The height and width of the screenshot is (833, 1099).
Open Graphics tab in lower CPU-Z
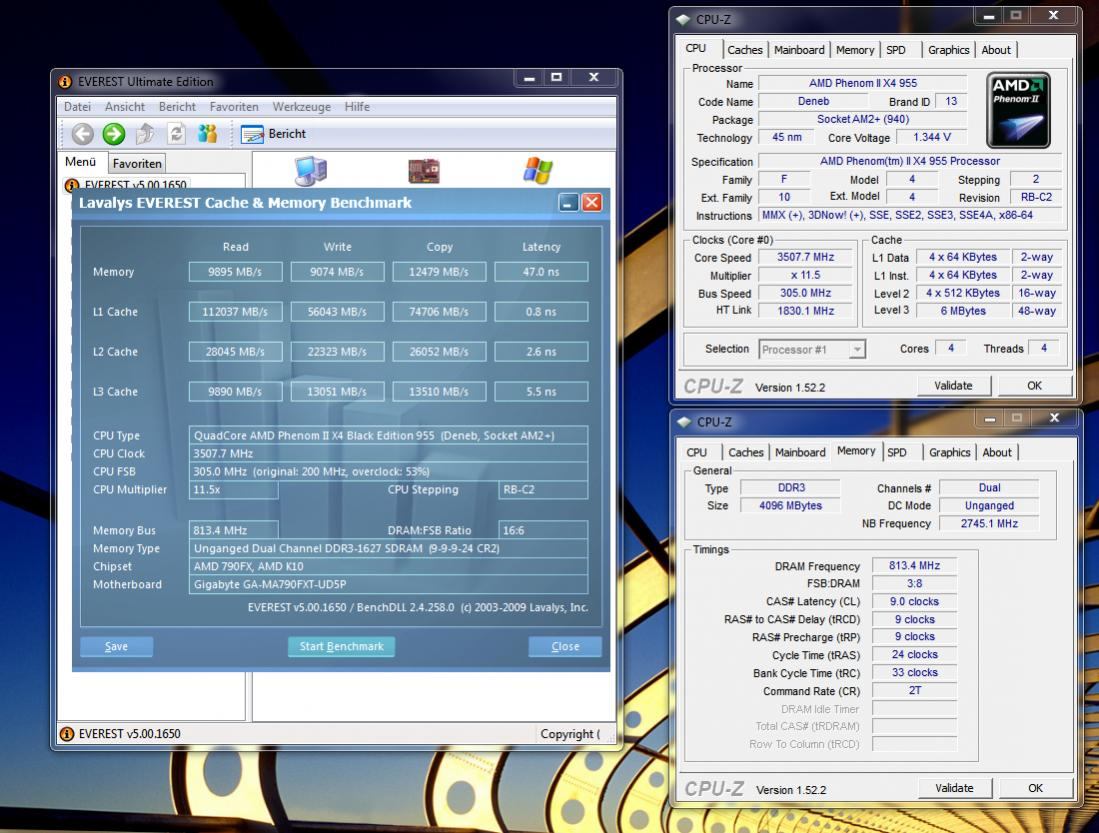(x=950, y=452)
